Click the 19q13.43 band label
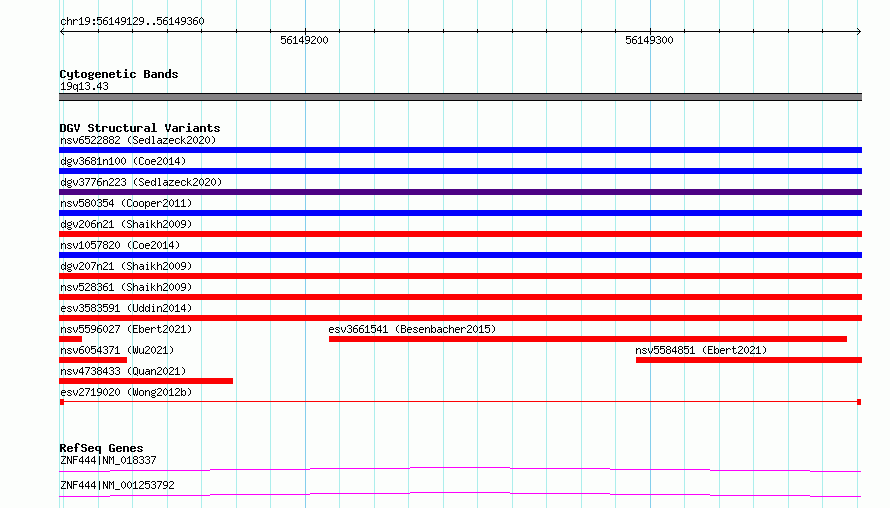 (x=84, y=86)
